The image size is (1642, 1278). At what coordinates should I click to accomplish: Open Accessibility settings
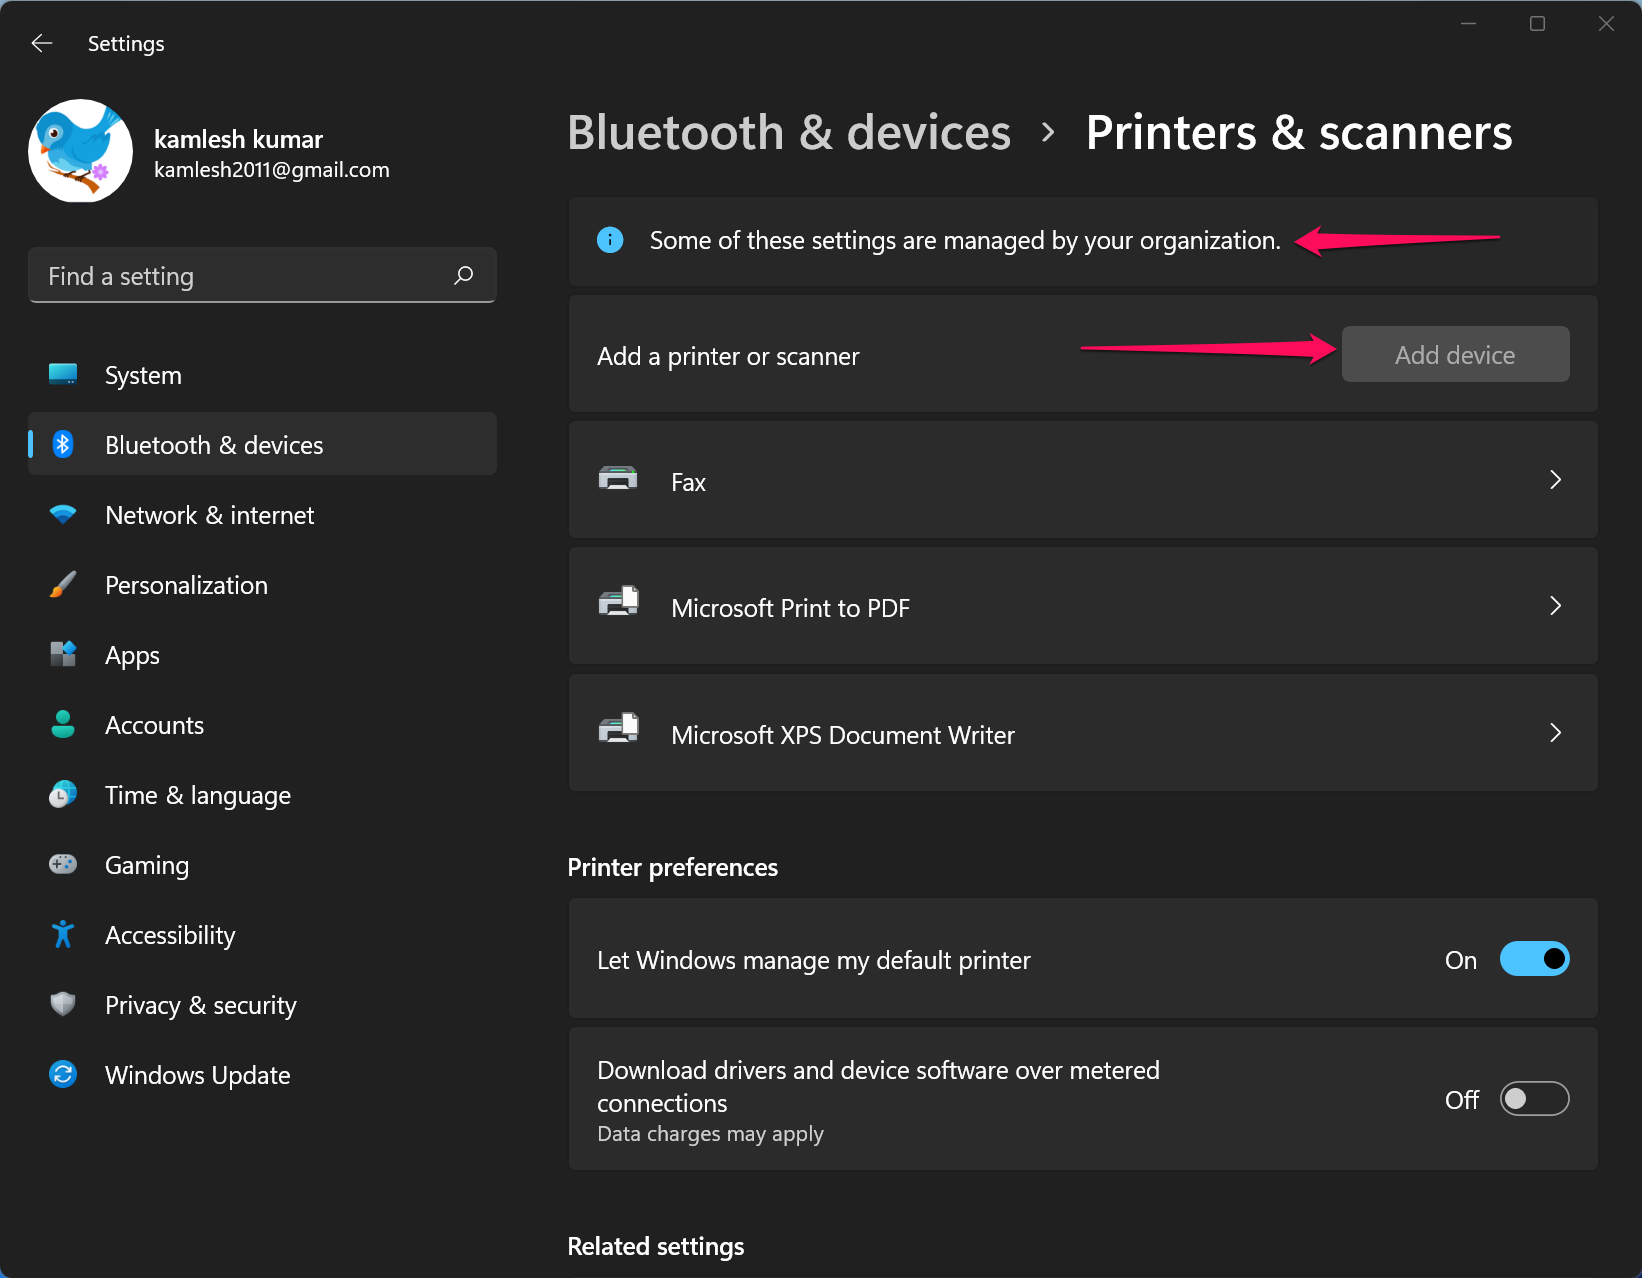[262, 935]
